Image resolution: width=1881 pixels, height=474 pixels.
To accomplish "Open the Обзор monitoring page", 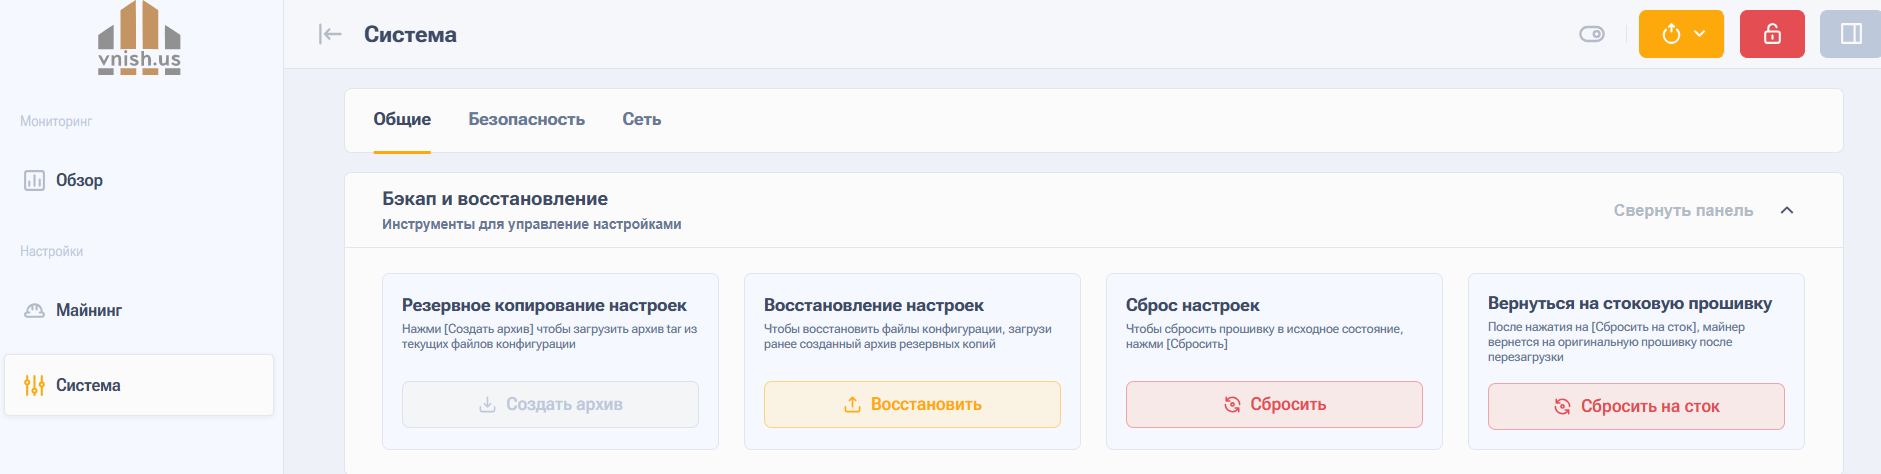I will [x=139, y=180].
